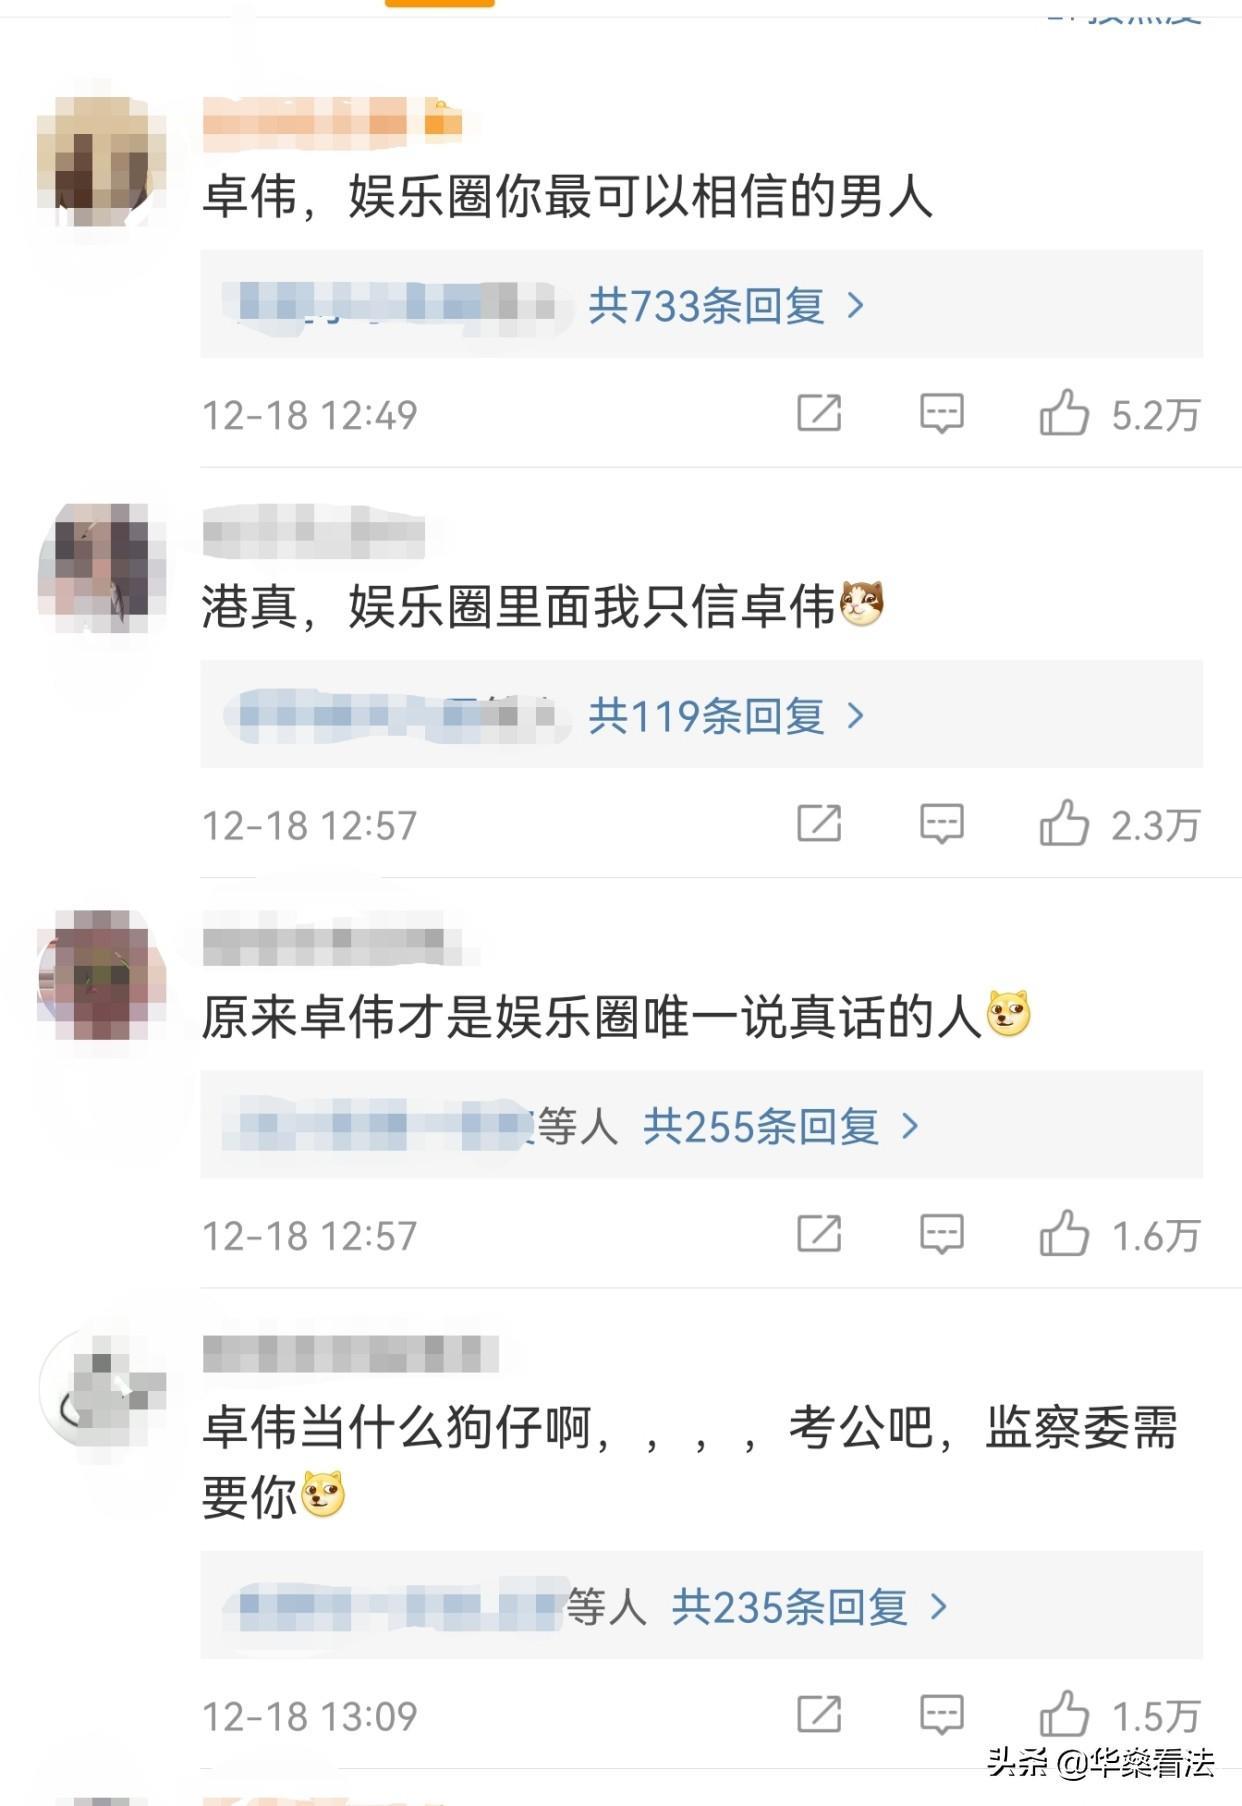Image resolution: width=1242 pixels, height=1806 pixels.
Task: Open the 共235条回复 reply thread
Action: 809,1607
